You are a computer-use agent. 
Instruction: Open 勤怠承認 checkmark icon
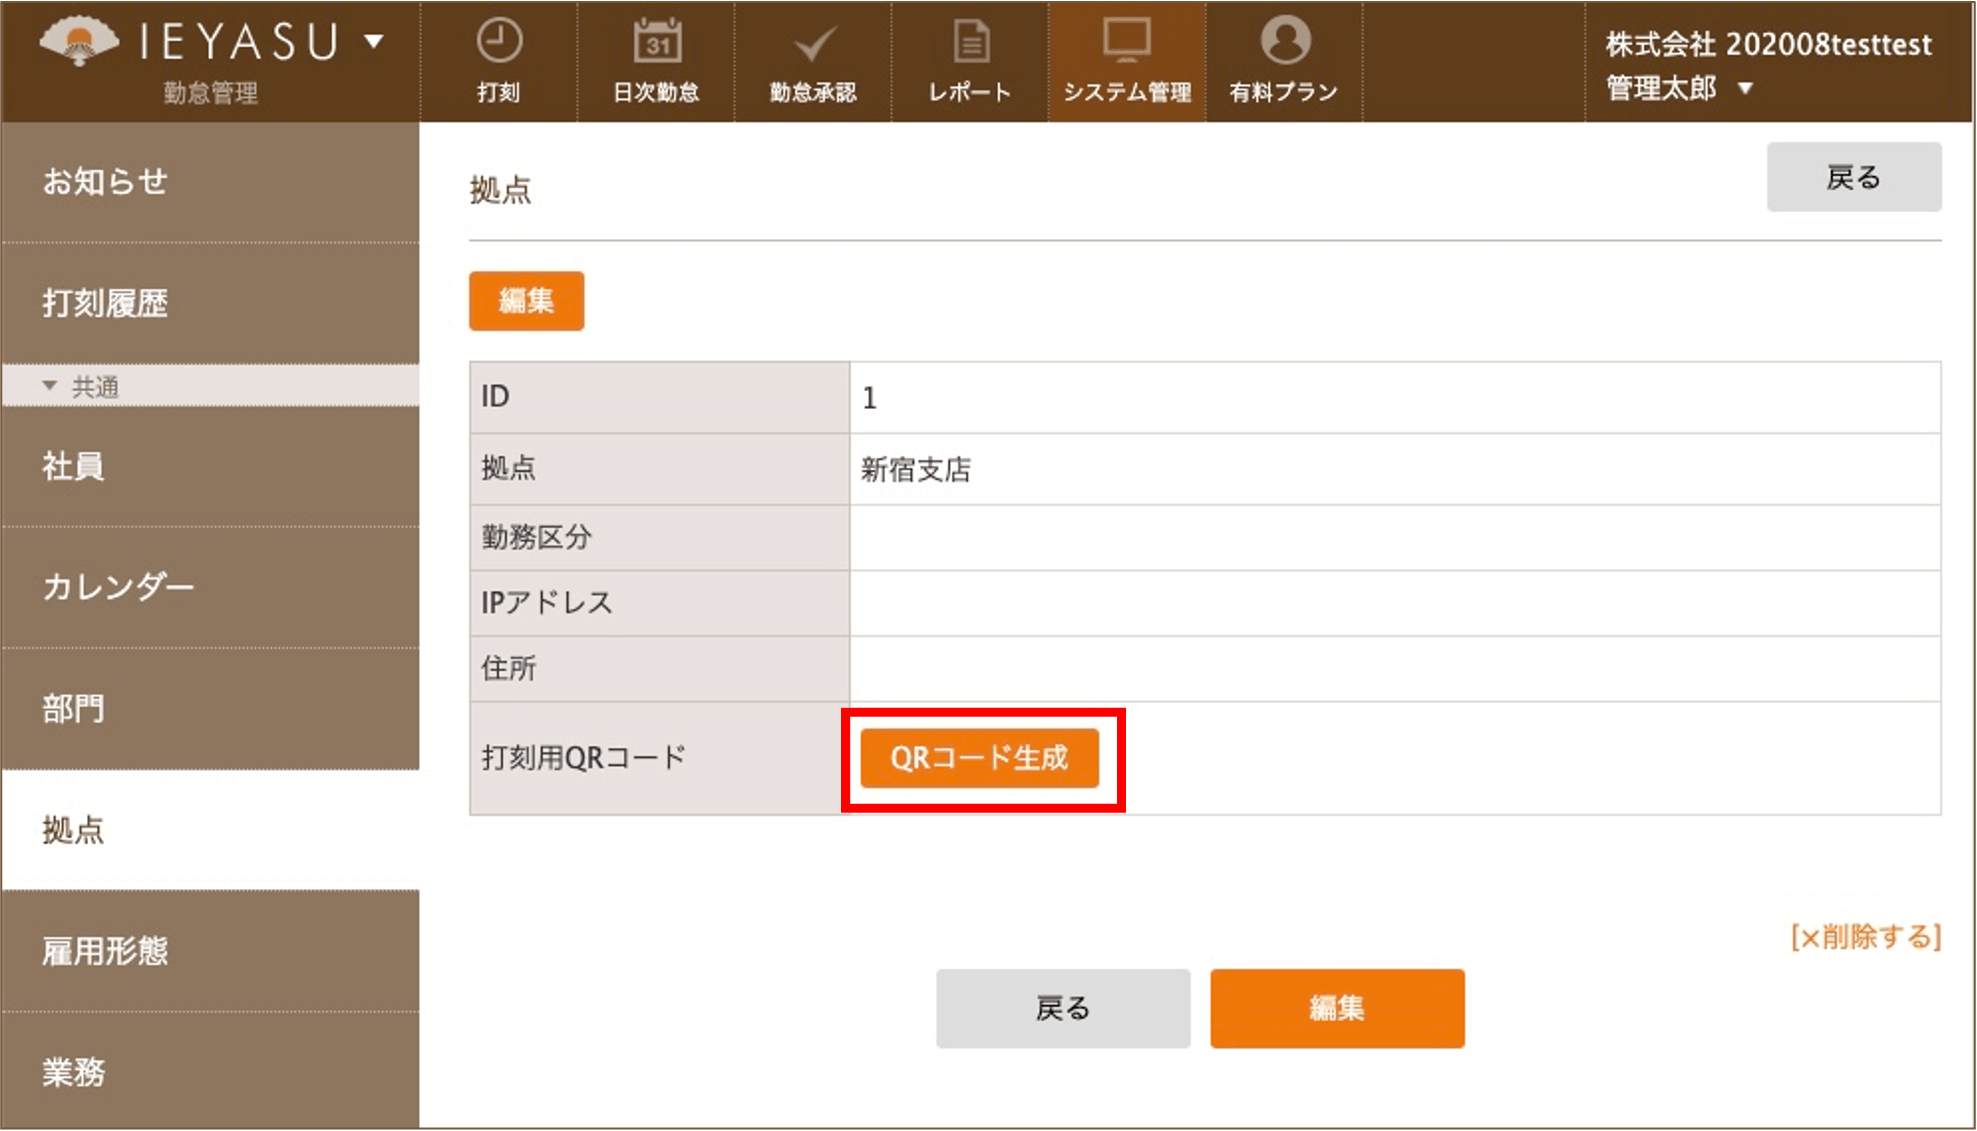tap(814, 44)
